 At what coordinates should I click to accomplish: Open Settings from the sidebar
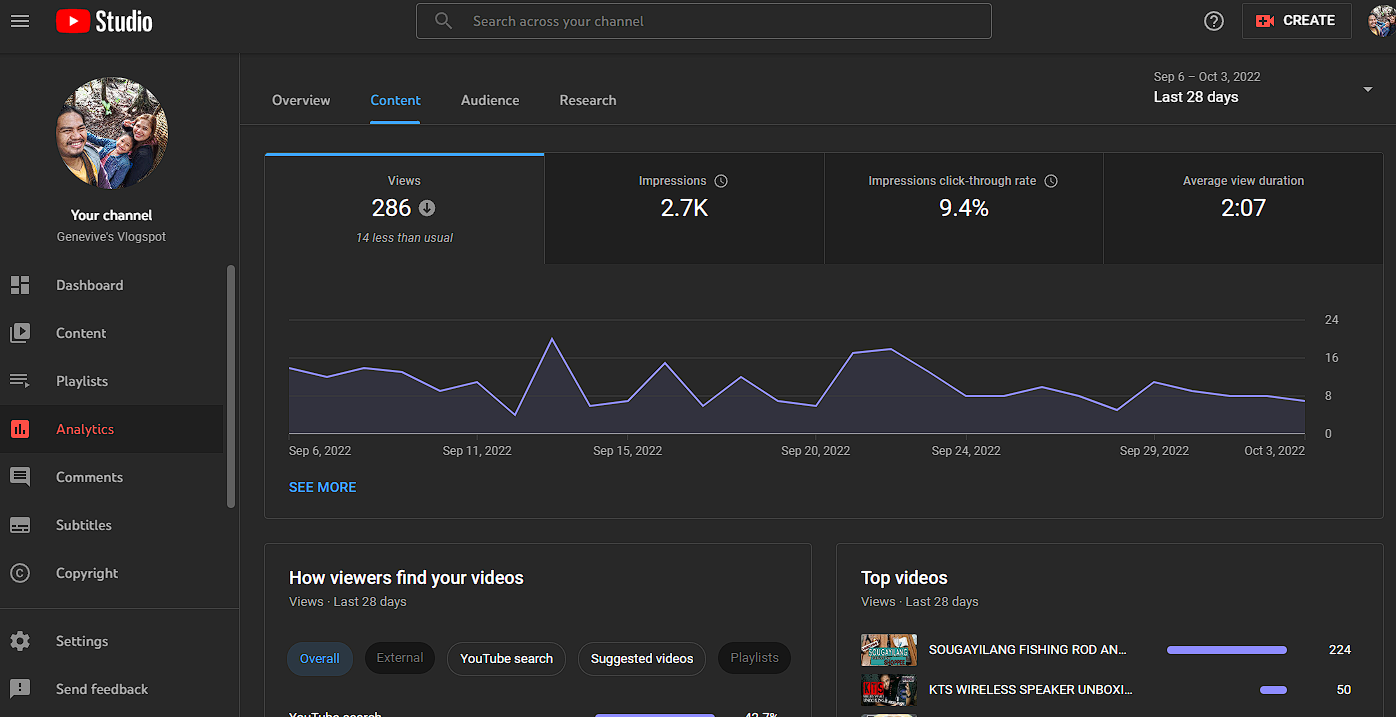(x=112, y=641)
